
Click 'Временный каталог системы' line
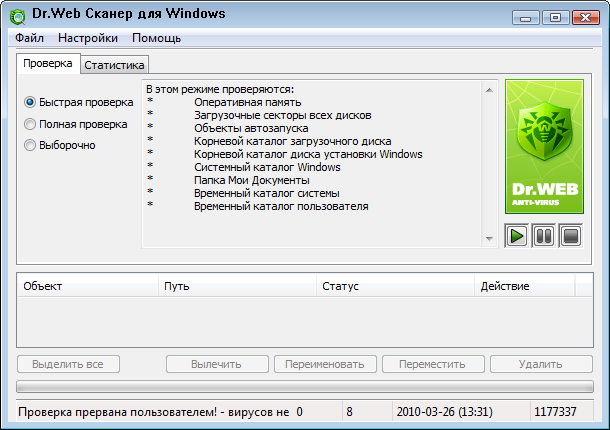pyautogui.click(x=267, y=193)
